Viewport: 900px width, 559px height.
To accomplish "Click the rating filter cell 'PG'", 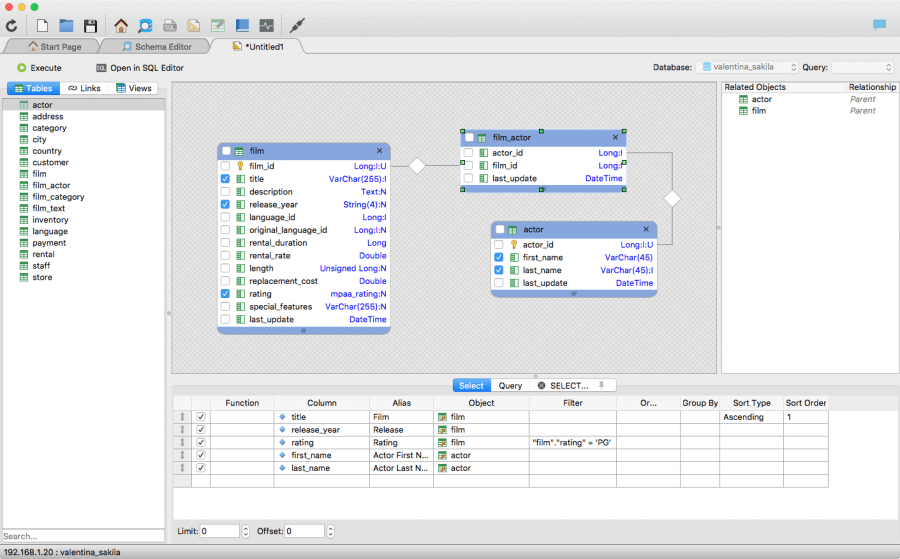I will click(x=572, y=442).
